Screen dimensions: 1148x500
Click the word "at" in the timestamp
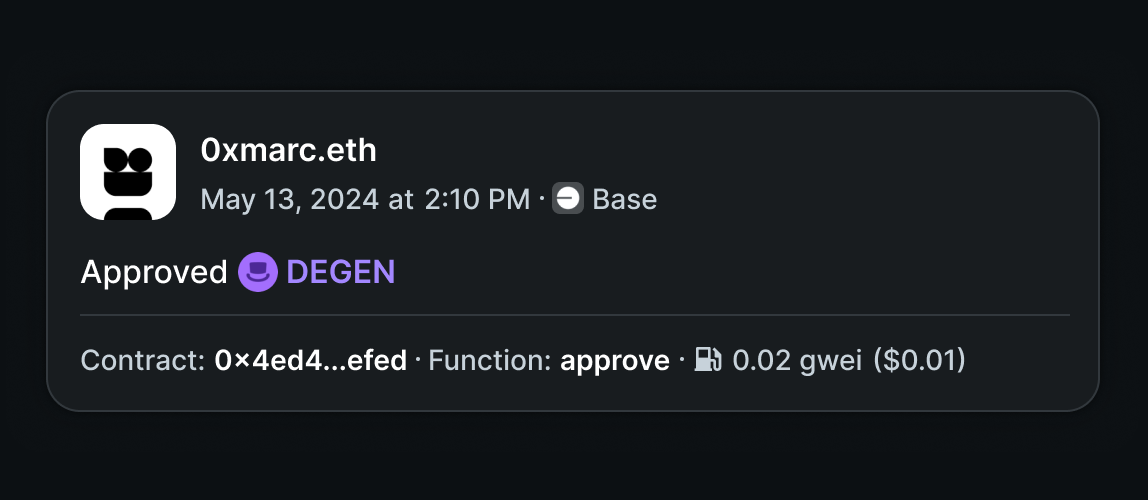(x=401, y=200)
